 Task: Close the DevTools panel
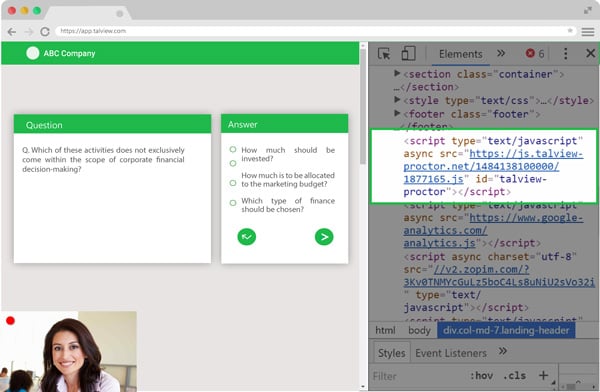tap(590, 53)
